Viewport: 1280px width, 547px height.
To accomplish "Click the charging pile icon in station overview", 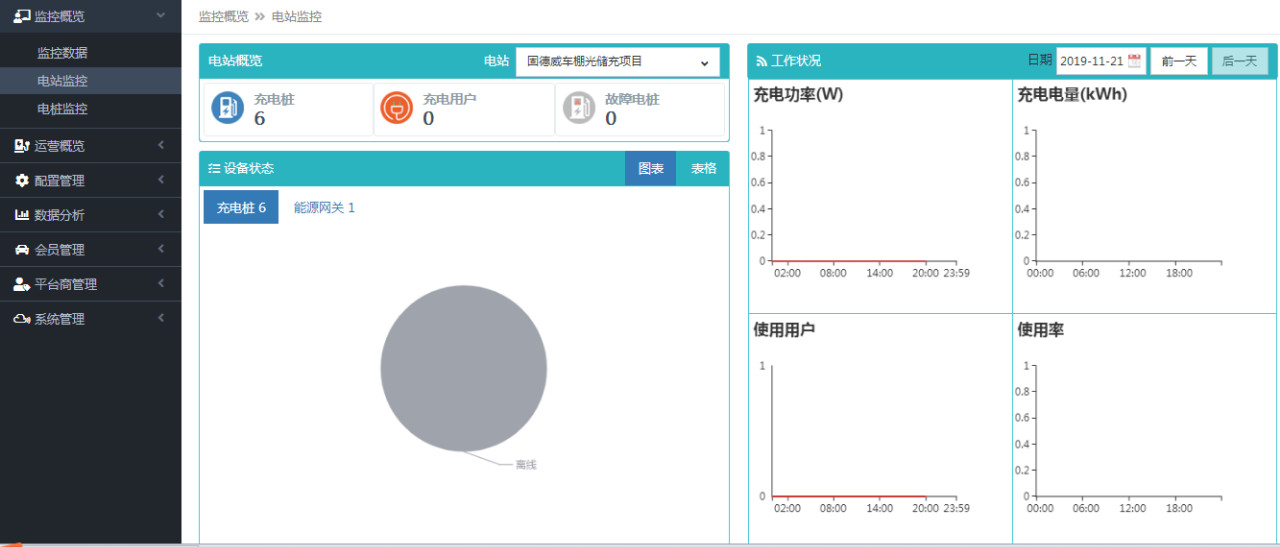I will [x=228, y=108].
